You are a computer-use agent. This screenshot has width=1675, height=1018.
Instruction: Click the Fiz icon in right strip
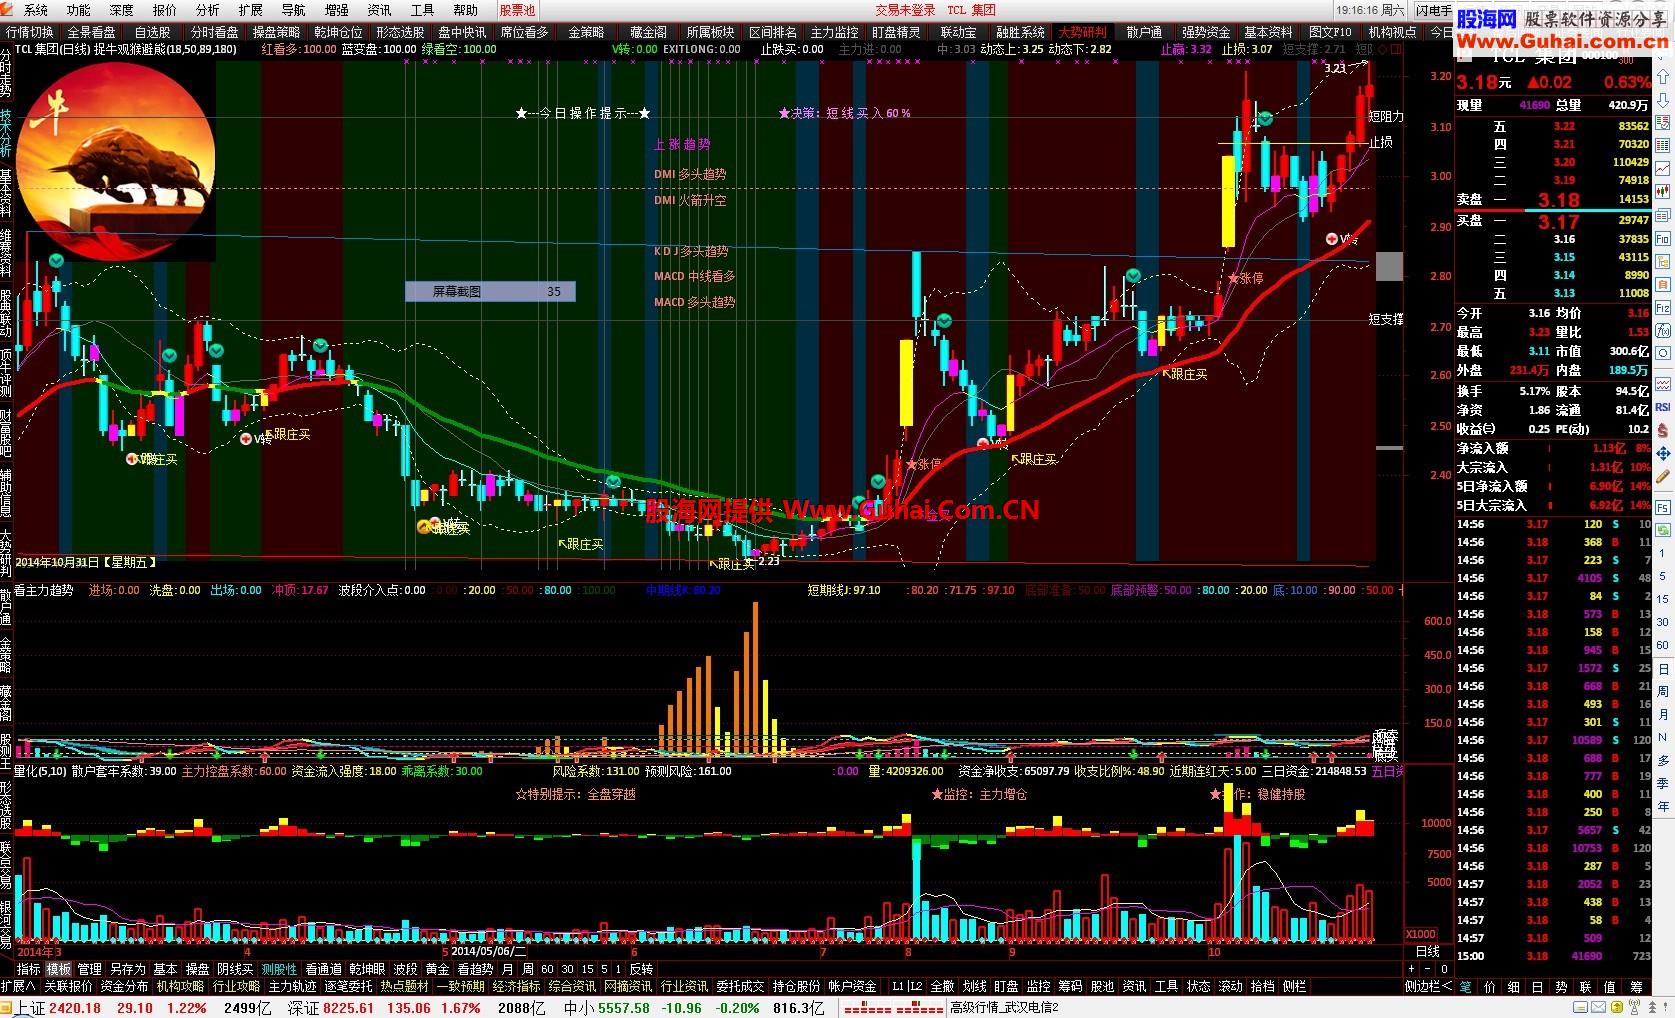point(1663,307)
